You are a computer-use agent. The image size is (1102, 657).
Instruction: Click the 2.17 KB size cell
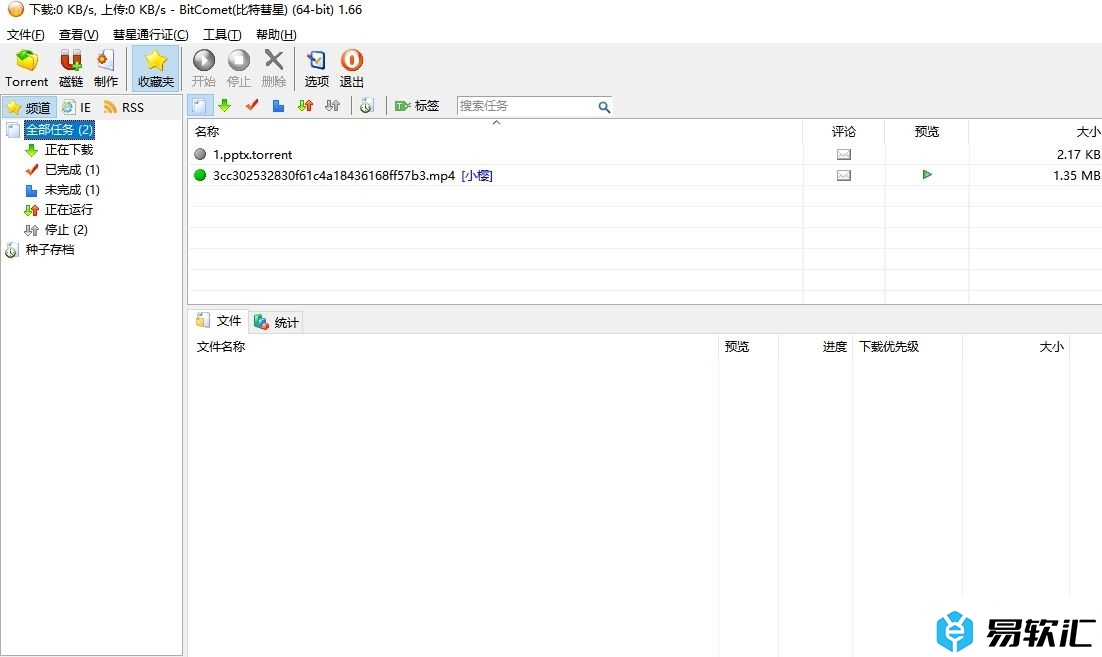(1078, 155)
